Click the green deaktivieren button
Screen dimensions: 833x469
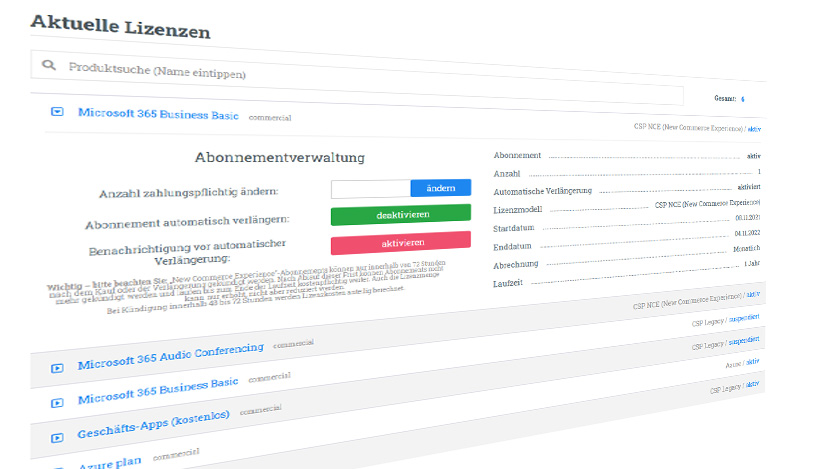(x=401, y=215)
